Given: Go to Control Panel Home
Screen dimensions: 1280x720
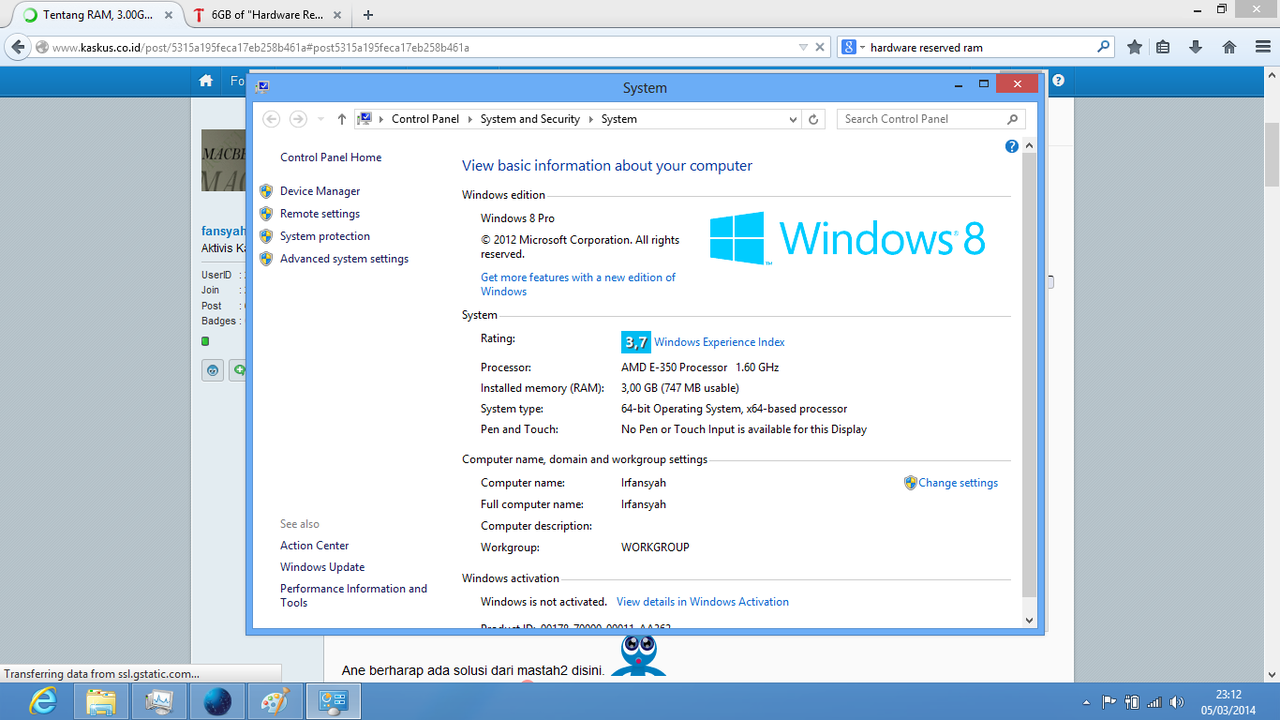Looking at the screenshot, I should (x=331, y=158).
